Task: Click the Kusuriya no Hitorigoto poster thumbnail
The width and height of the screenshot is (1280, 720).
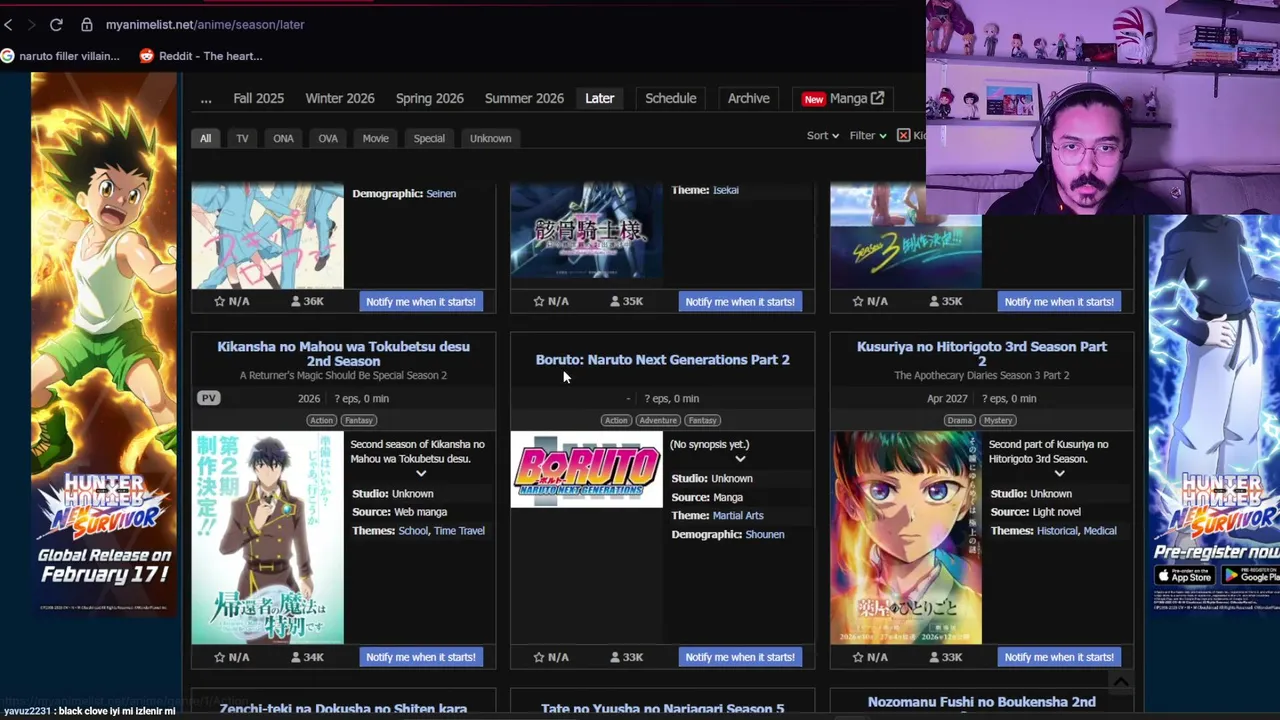Action: click(906, 537)
